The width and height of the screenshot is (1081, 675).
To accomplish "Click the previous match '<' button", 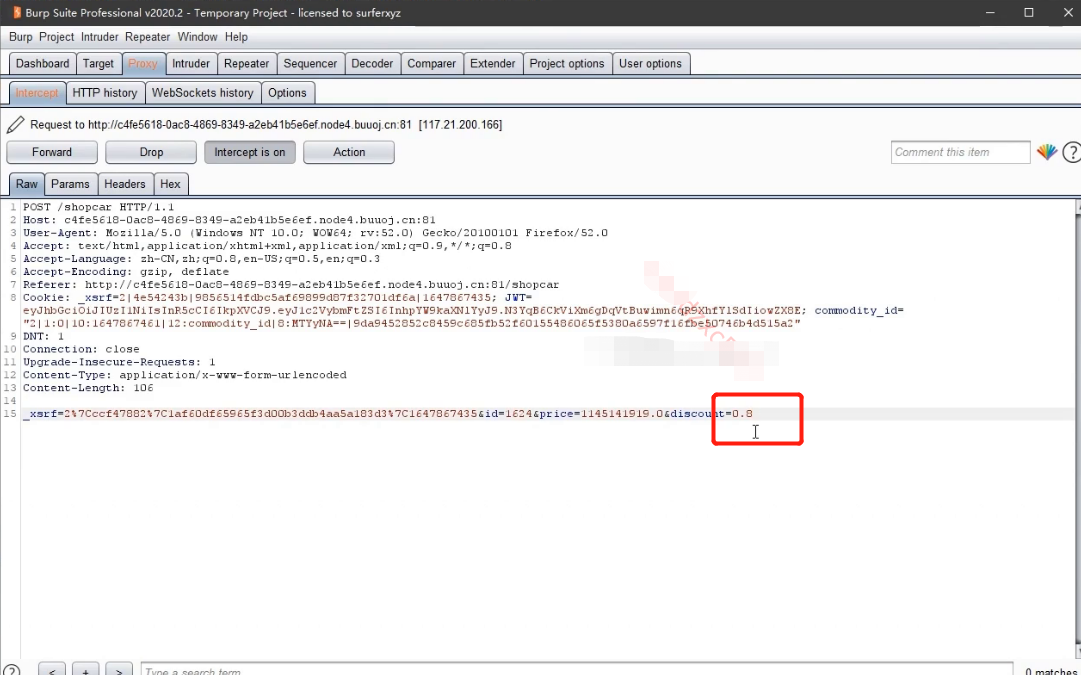I will tap(52, 670).
